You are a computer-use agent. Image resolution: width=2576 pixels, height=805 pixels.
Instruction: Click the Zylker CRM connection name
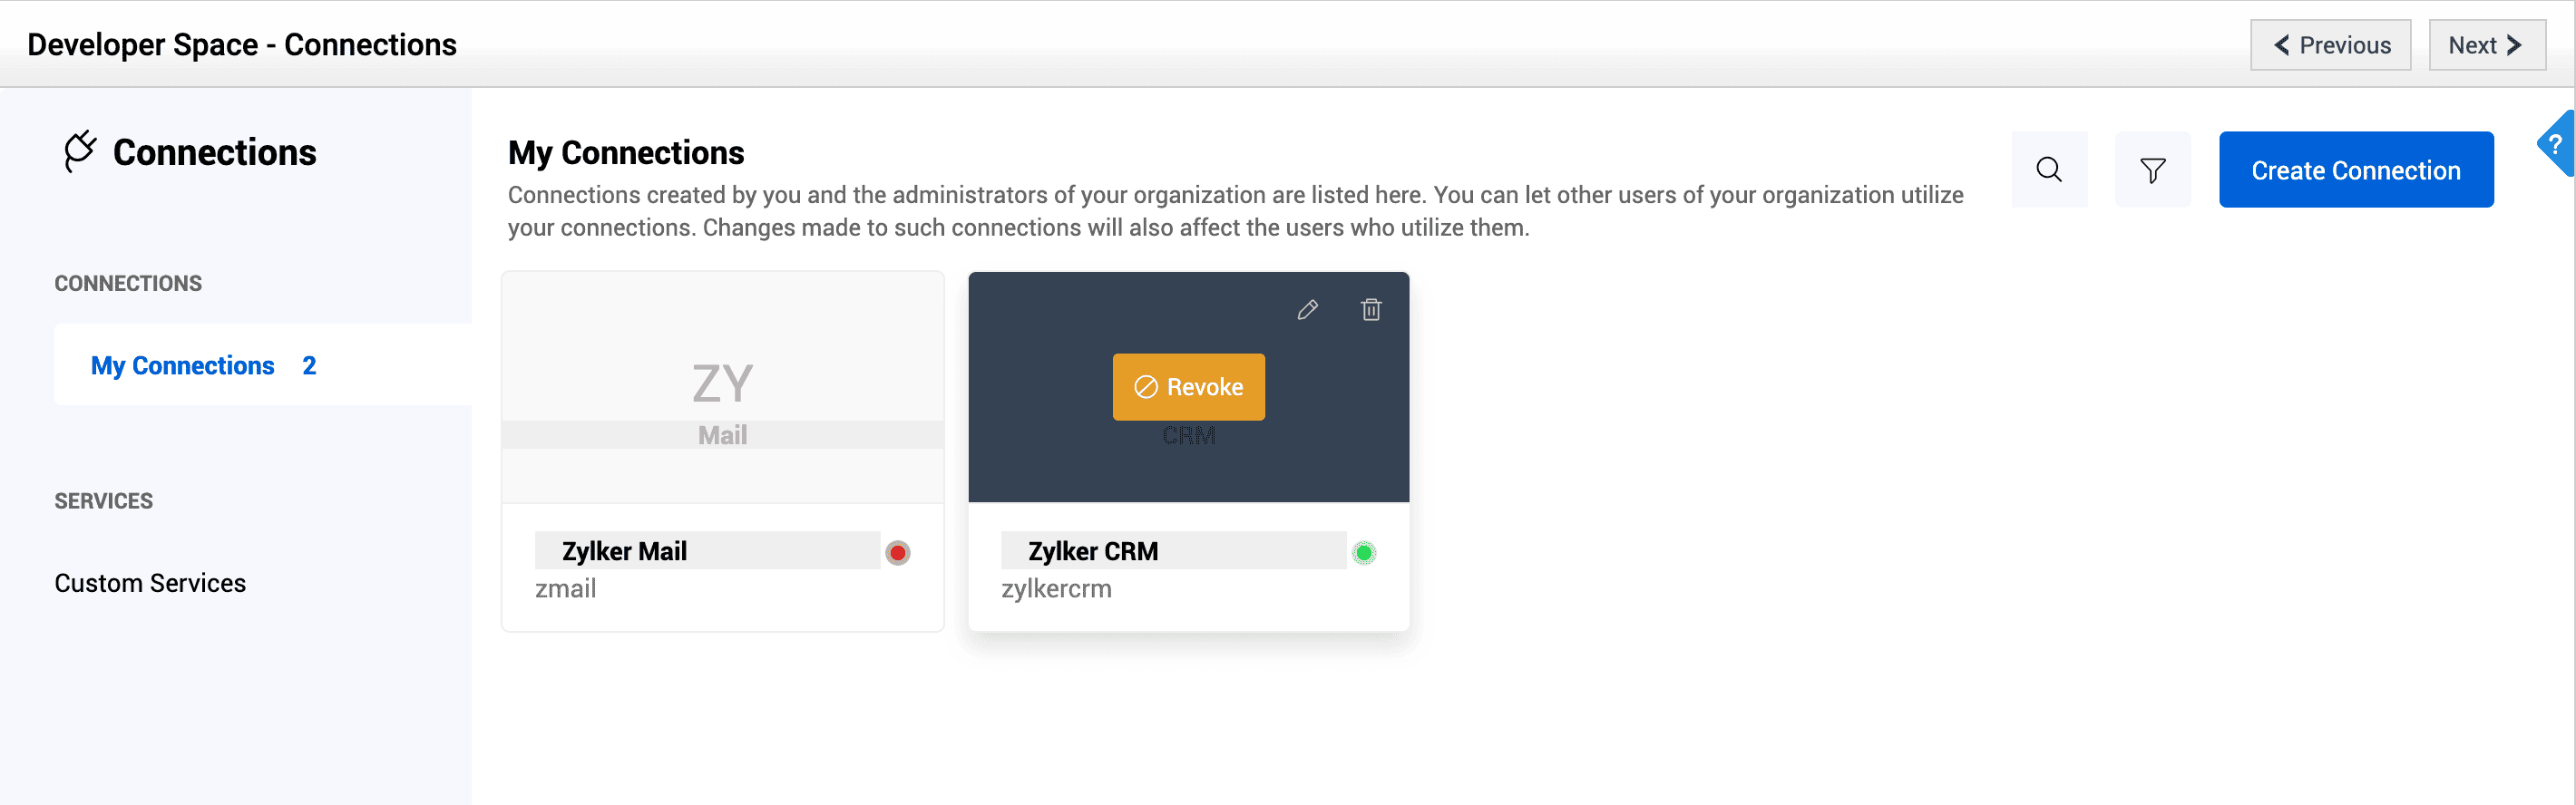[1093, 551]
